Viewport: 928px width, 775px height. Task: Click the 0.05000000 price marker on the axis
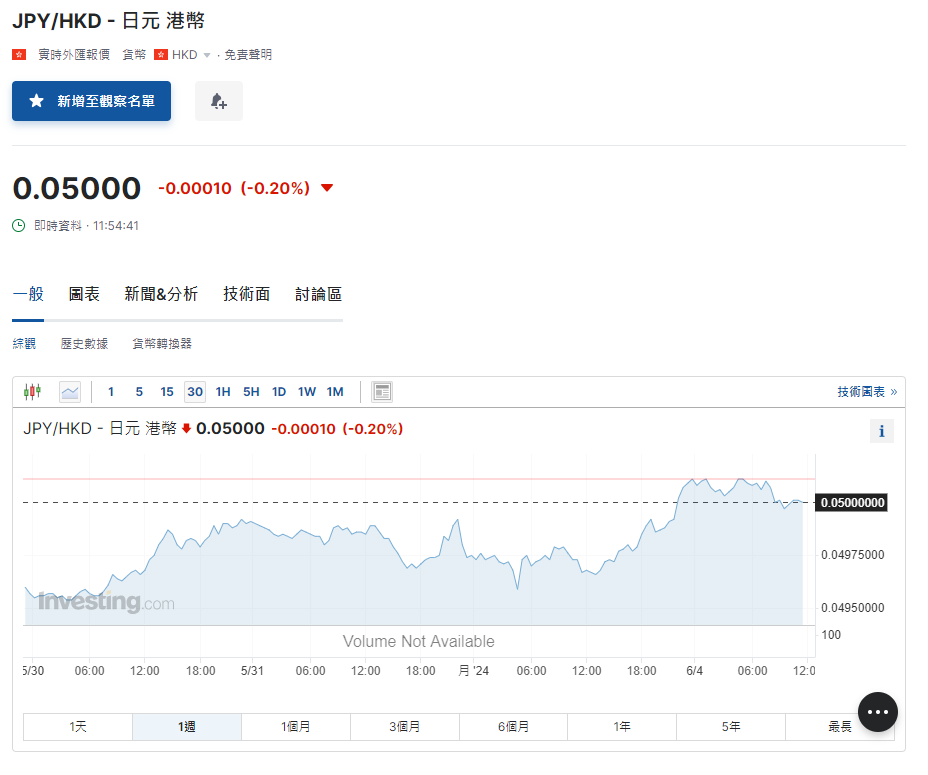[852, 503]
